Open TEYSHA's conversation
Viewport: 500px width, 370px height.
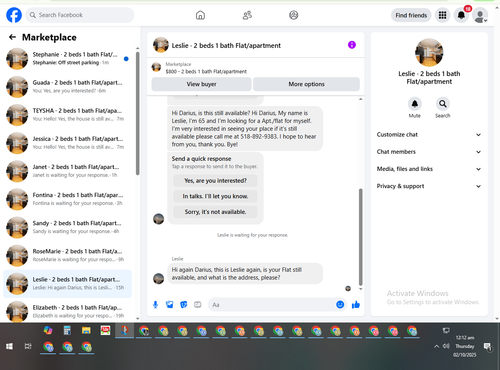[x=67, y=115]
